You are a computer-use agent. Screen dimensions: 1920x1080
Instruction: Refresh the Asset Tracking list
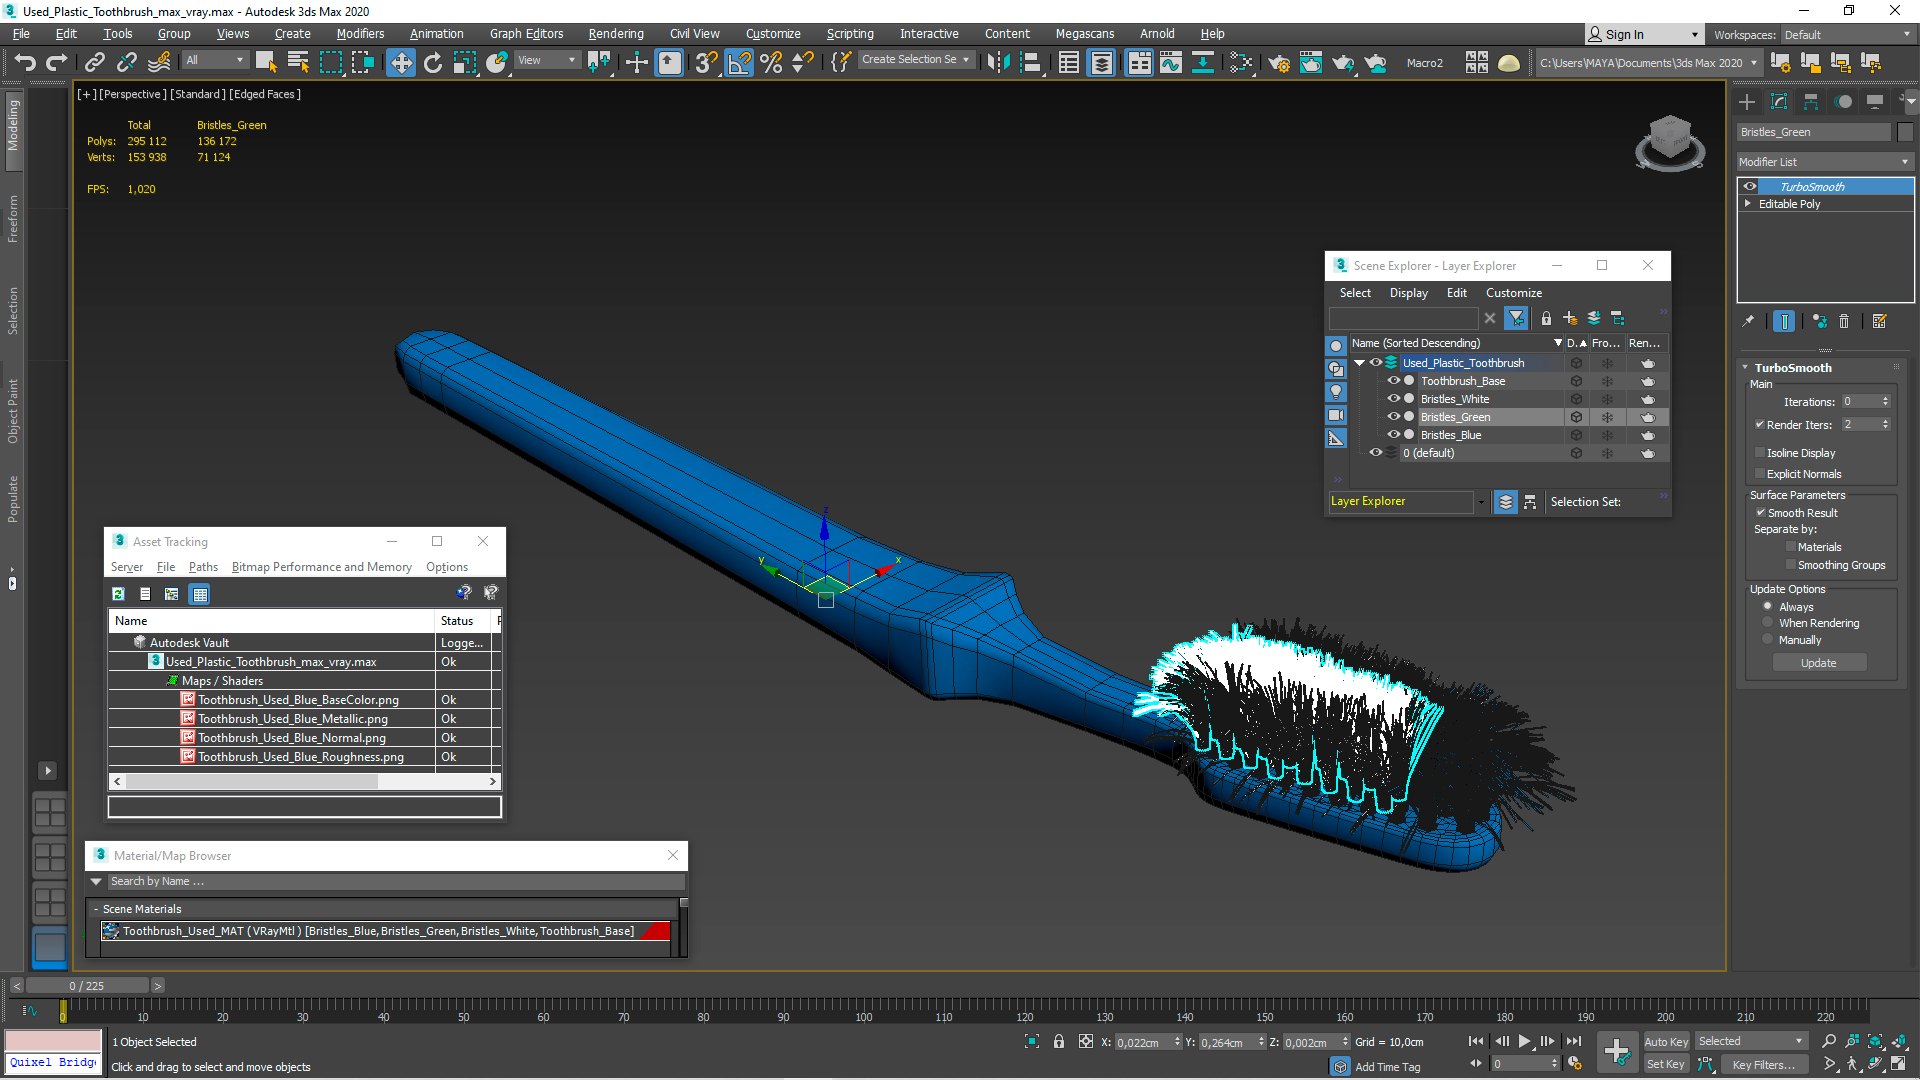tap(118, 594)
